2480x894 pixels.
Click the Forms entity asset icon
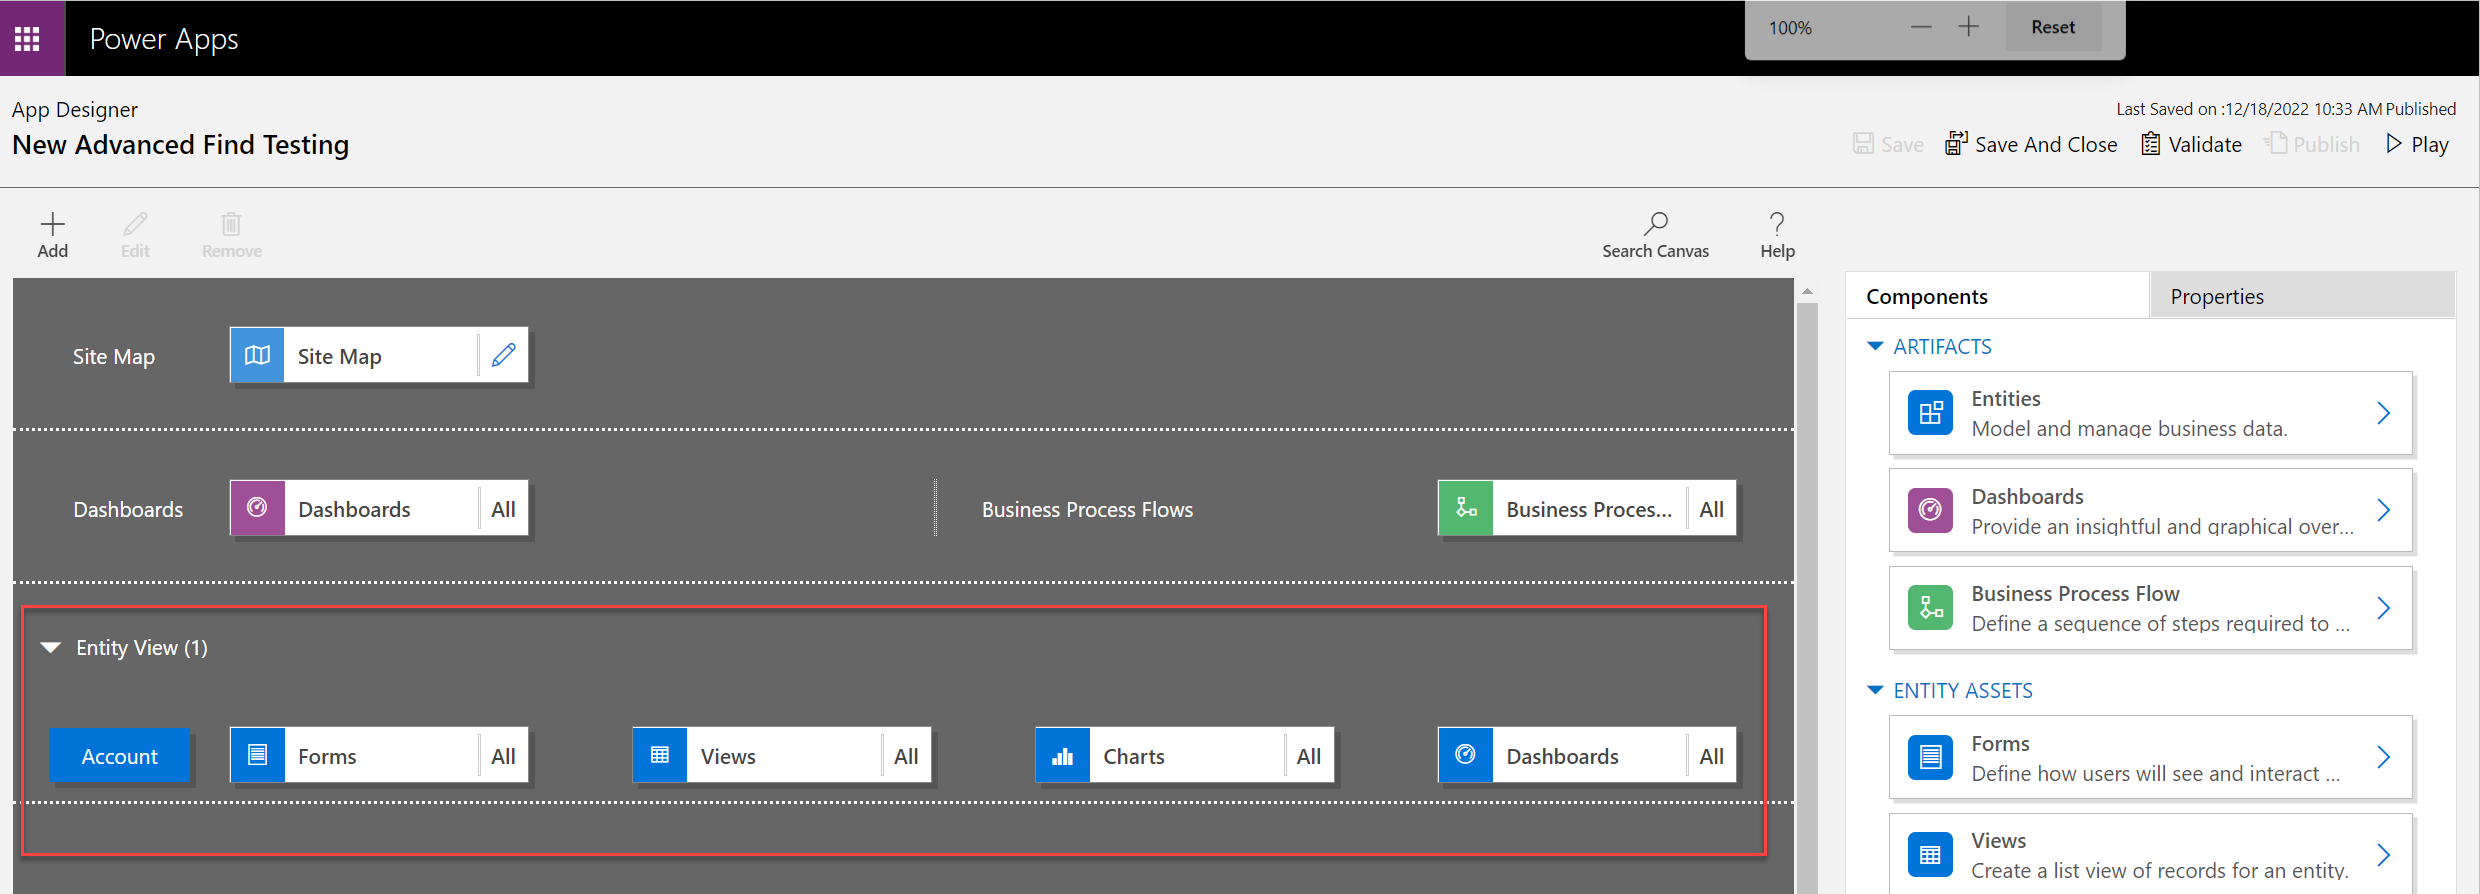point(1930,757)
